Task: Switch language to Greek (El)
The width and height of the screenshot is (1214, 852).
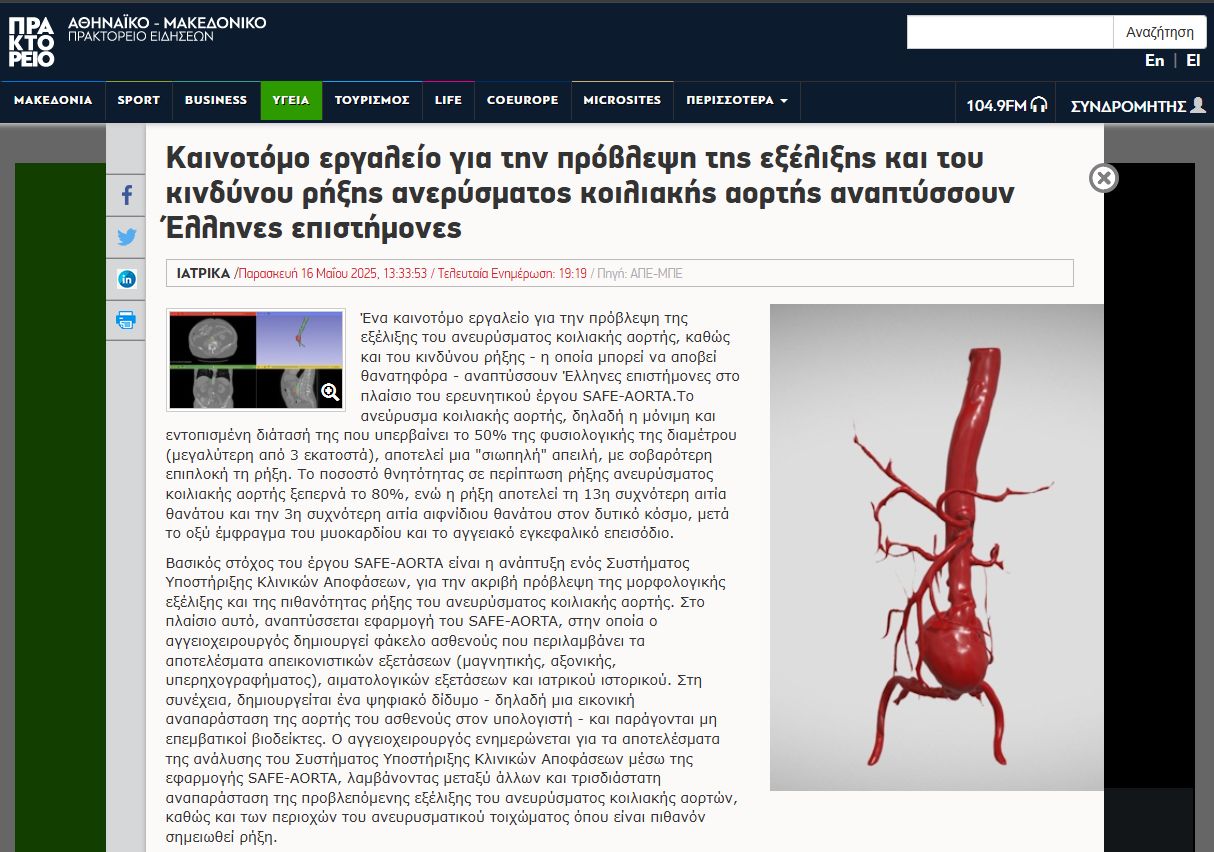Action: pos(1193,60)
